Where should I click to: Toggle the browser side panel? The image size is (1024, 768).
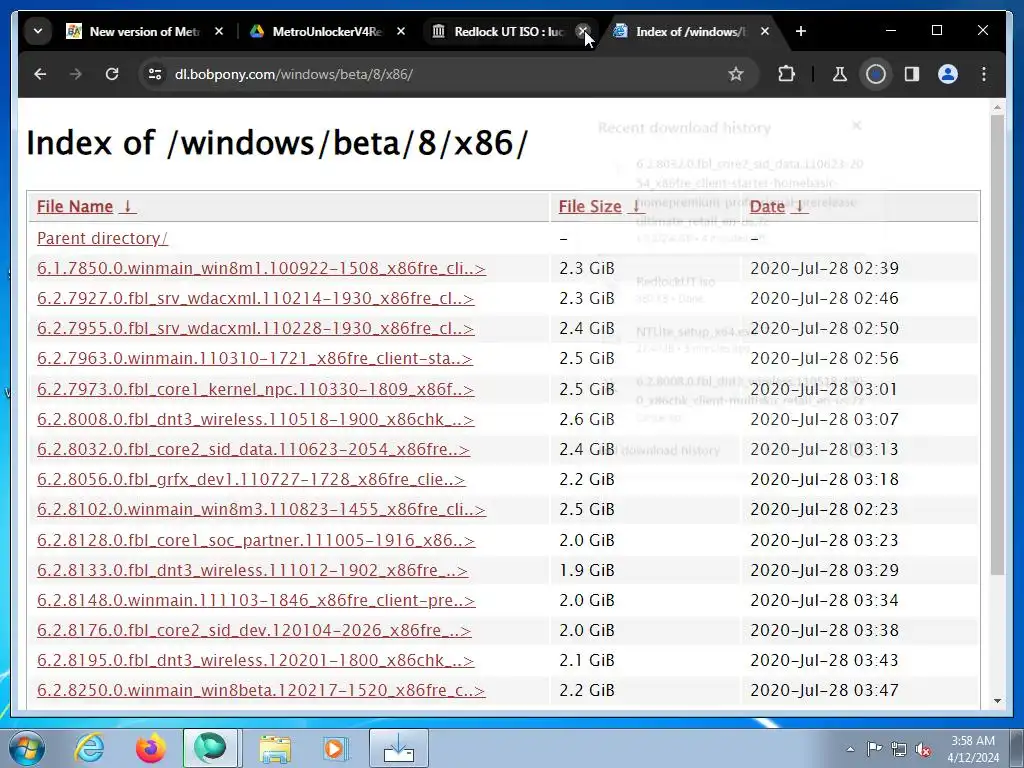point(912,74)
